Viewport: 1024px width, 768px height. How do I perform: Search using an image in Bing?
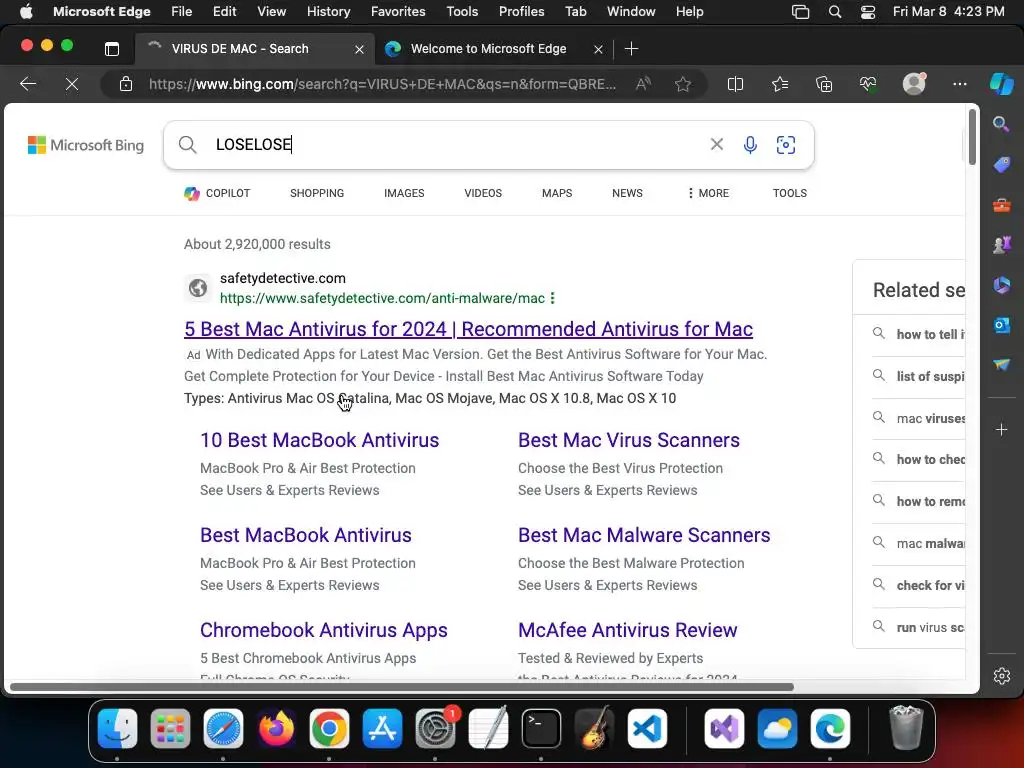pos(786,144)
